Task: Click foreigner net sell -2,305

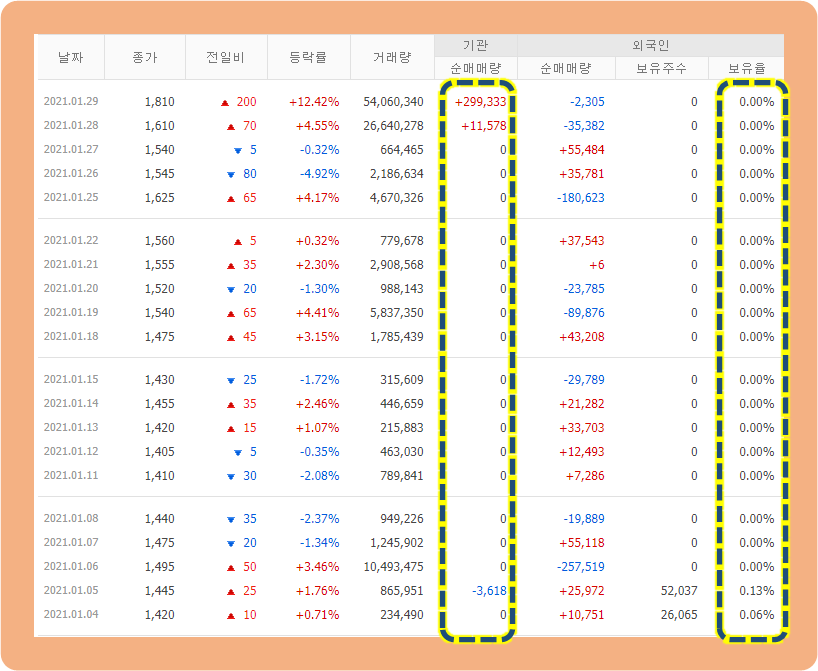Action: pyautogui.click(x=587, y=102)
